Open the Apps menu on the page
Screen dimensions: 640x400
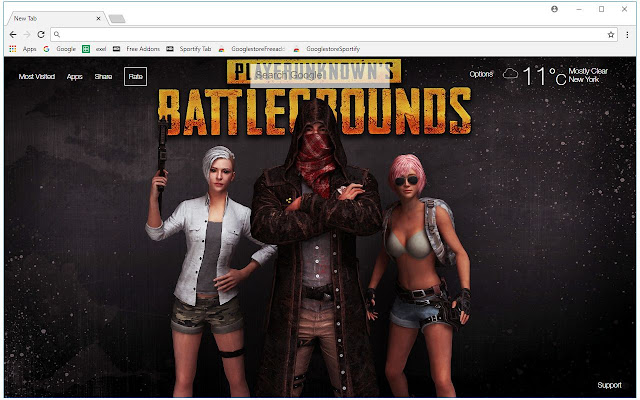[75, 76]
